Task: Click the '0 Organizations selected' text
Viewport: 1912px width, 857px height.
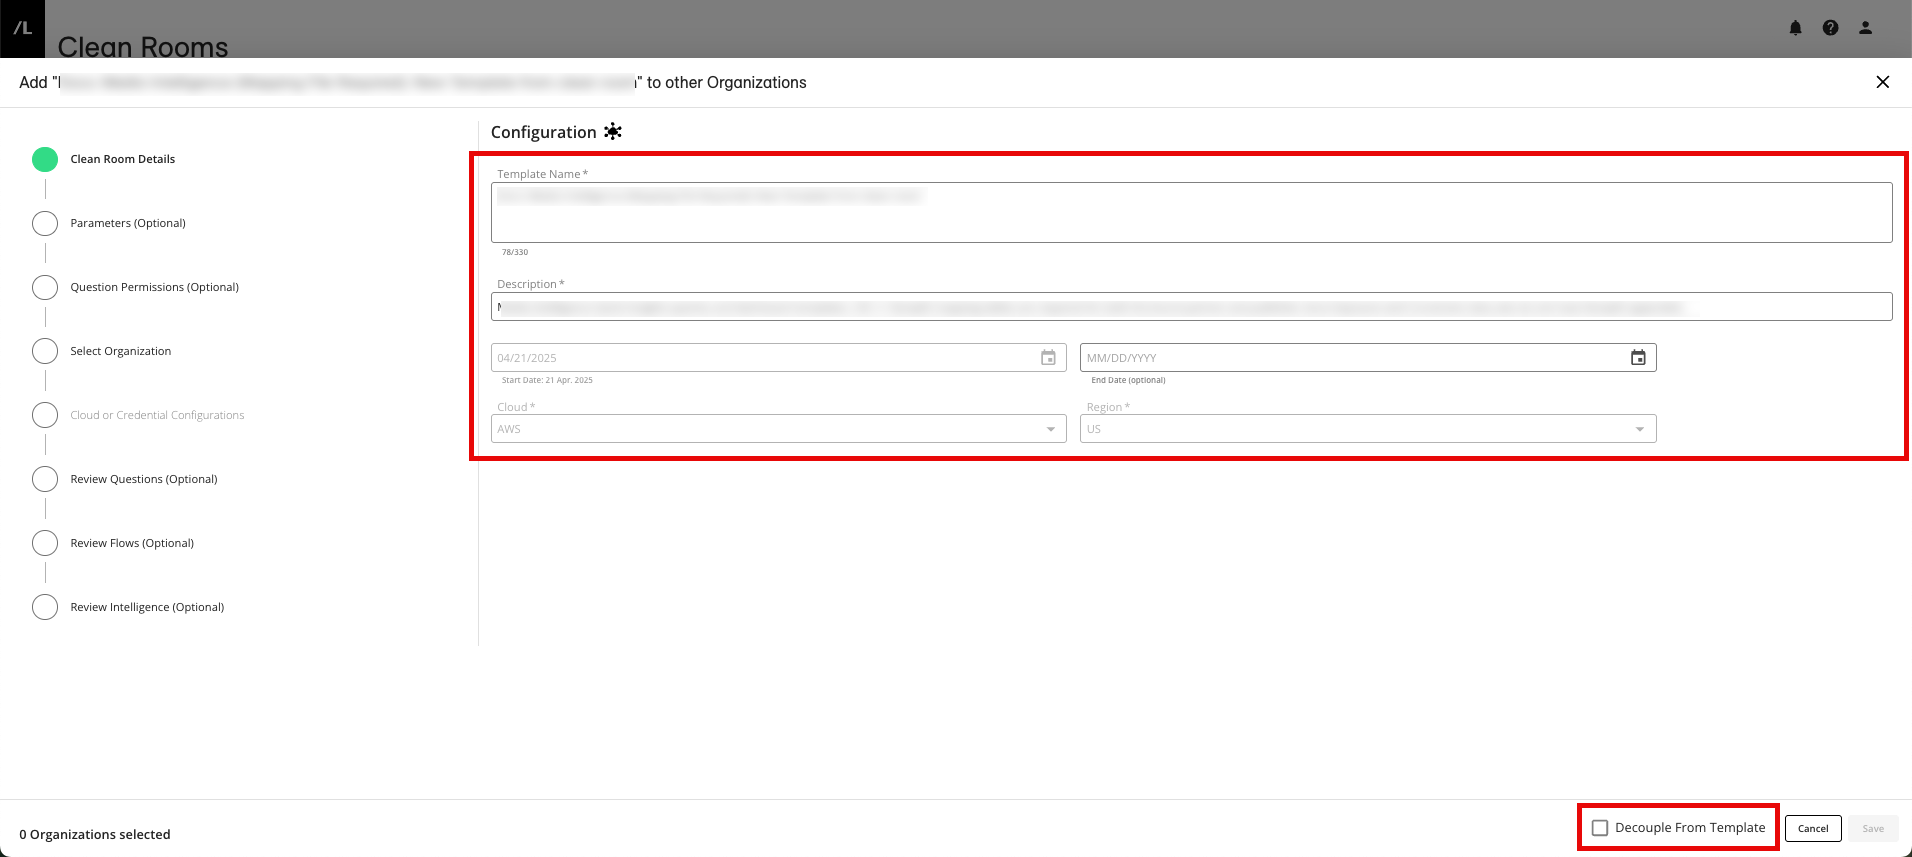Action: pos(95,834)
